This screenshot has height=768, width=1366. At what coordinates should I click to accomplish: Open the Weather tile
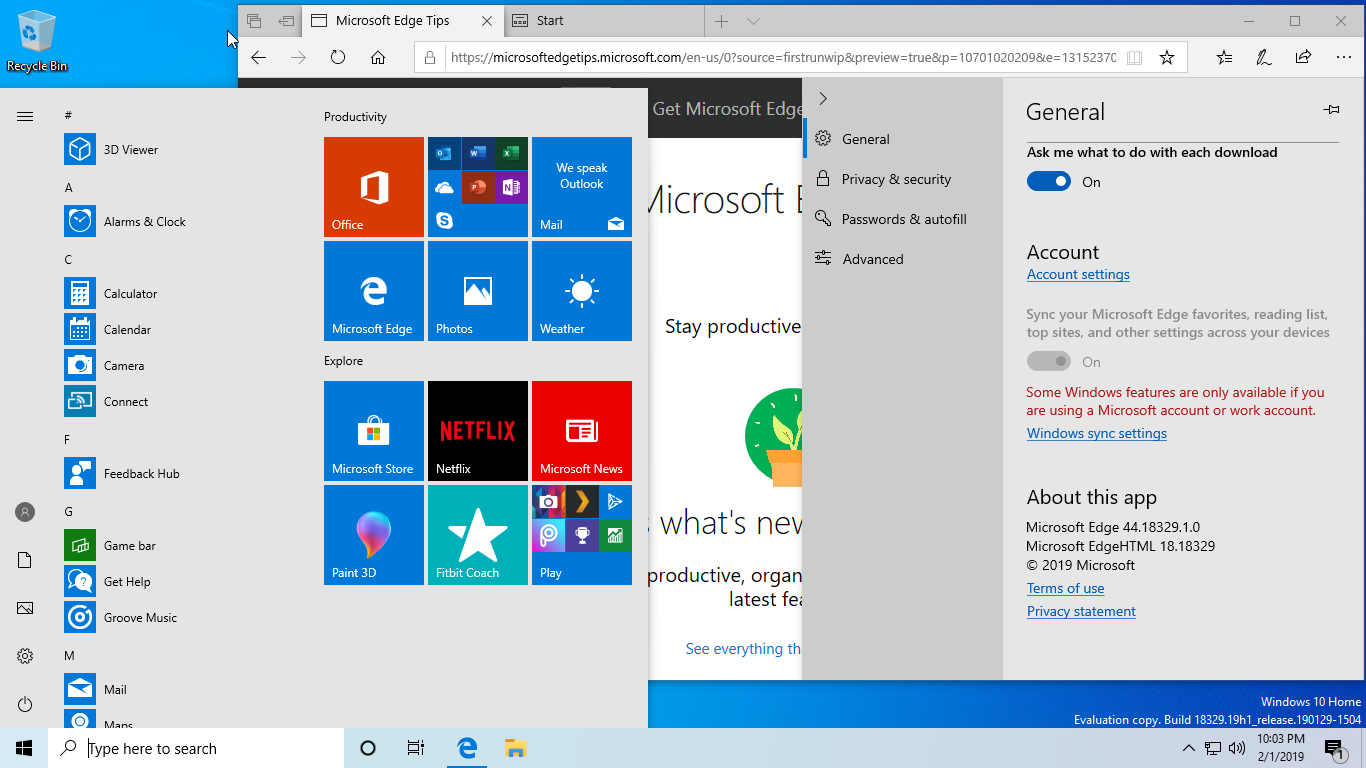[582, 291]
